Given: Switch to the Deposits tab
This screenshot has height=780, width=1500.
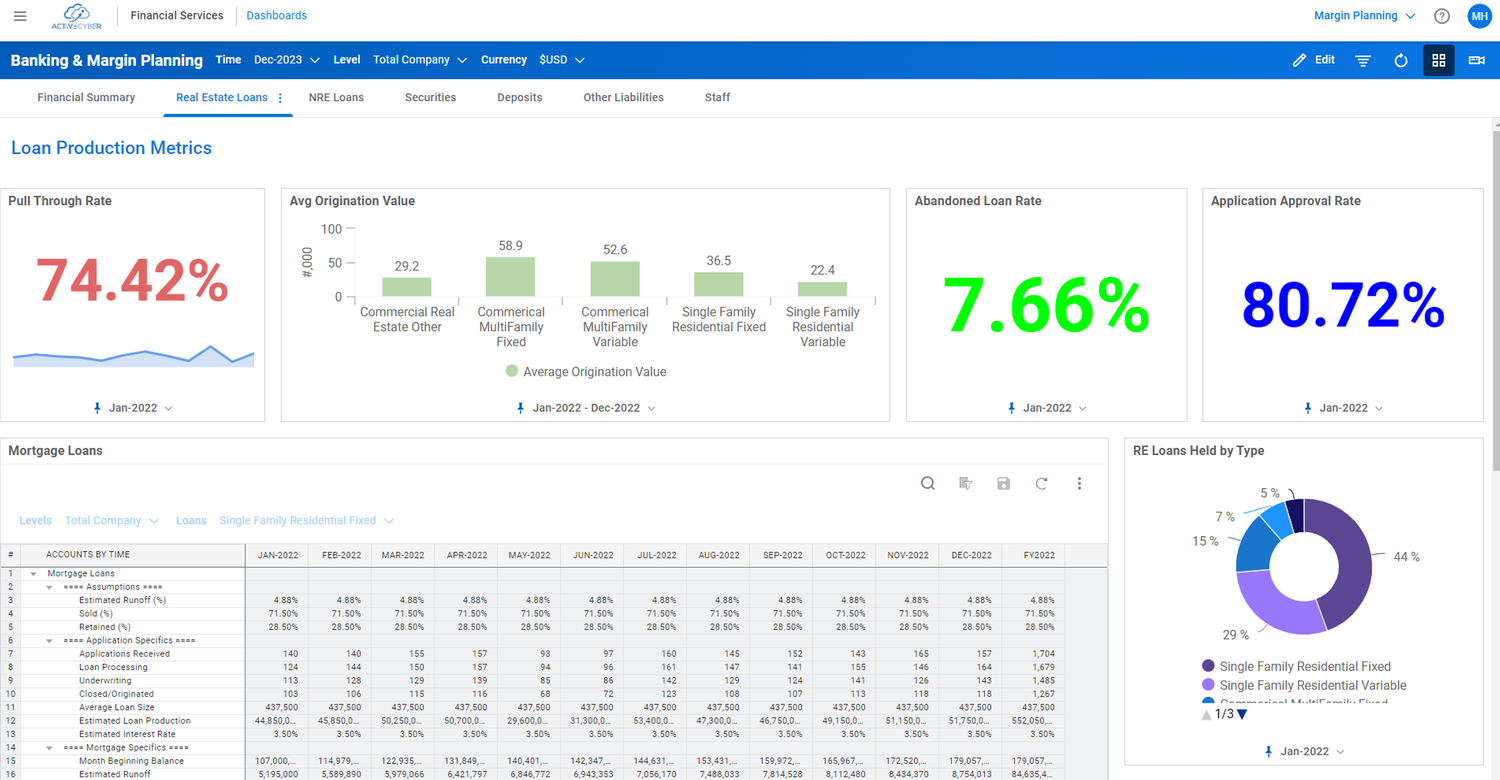Looking at the screenshot, I should point(519,97).
